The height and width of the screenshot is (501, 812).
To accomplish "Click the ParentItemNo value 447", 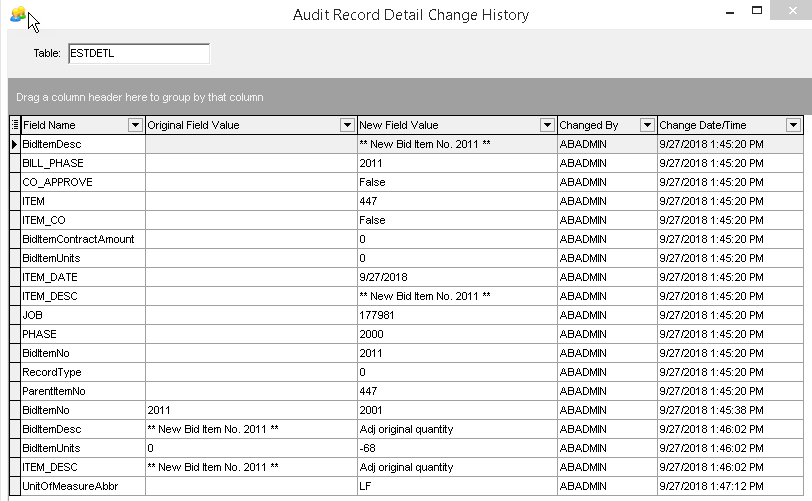I will click(457, 391).
